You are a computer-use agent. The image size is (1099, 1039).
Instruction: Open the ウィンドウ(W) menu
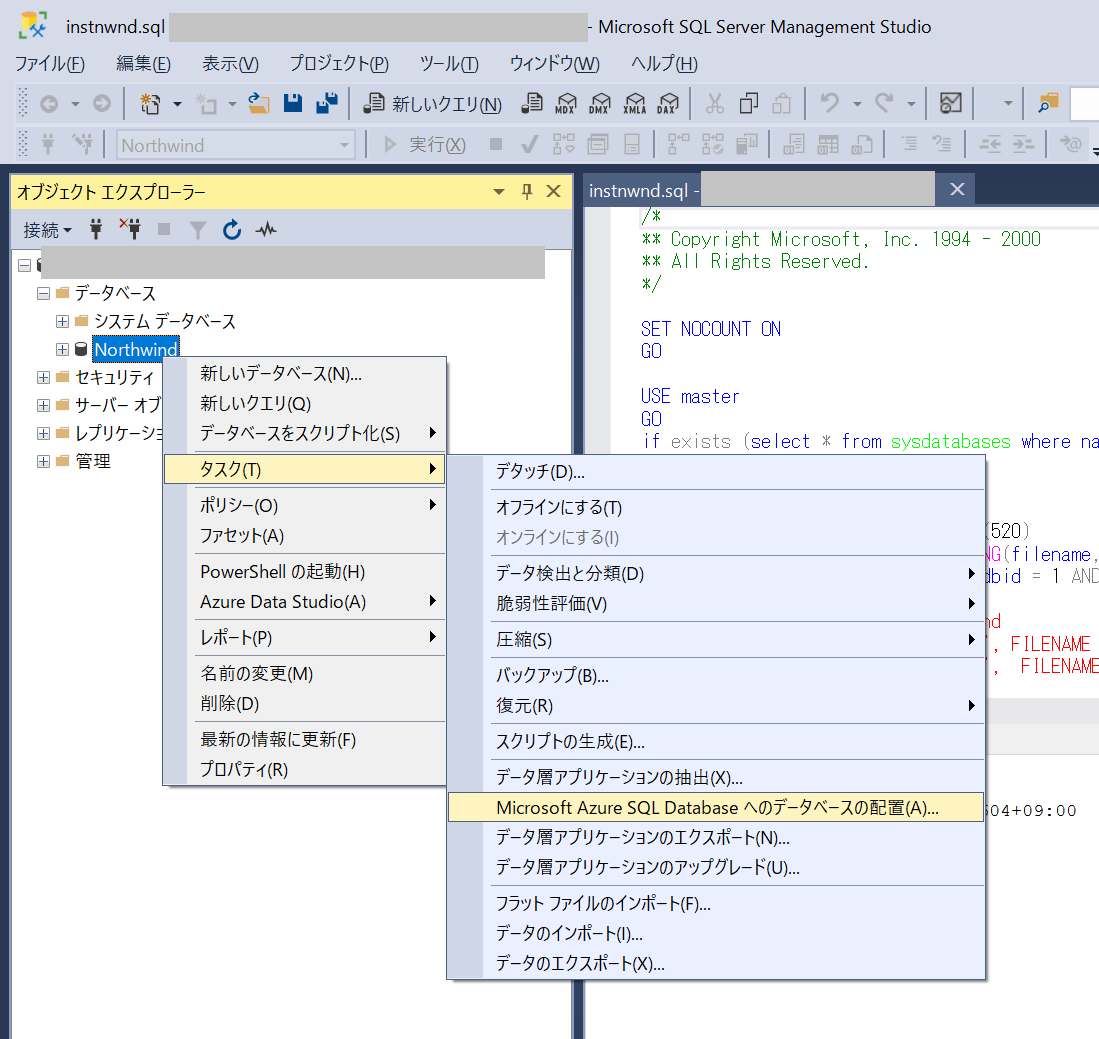(x=554, y=64)
